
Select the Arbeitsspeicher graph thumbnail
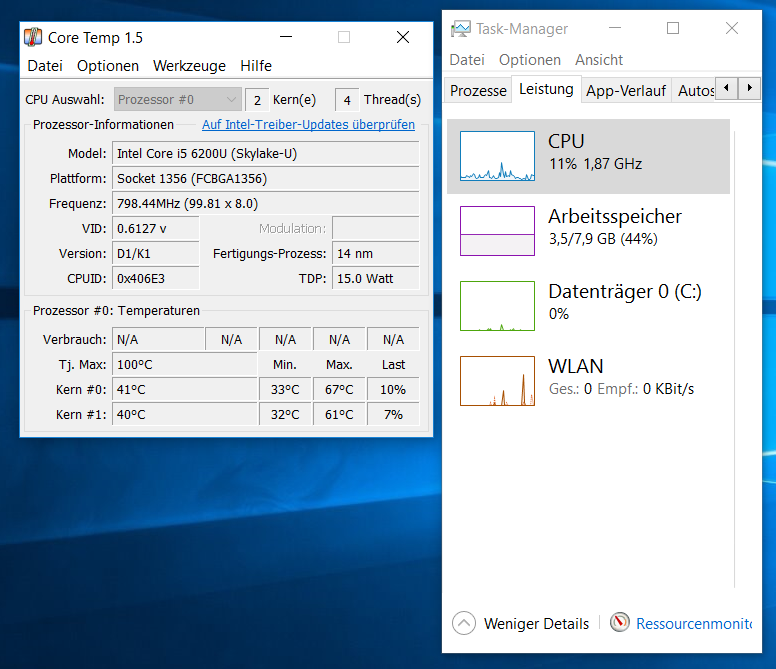[x=497, y=231]
